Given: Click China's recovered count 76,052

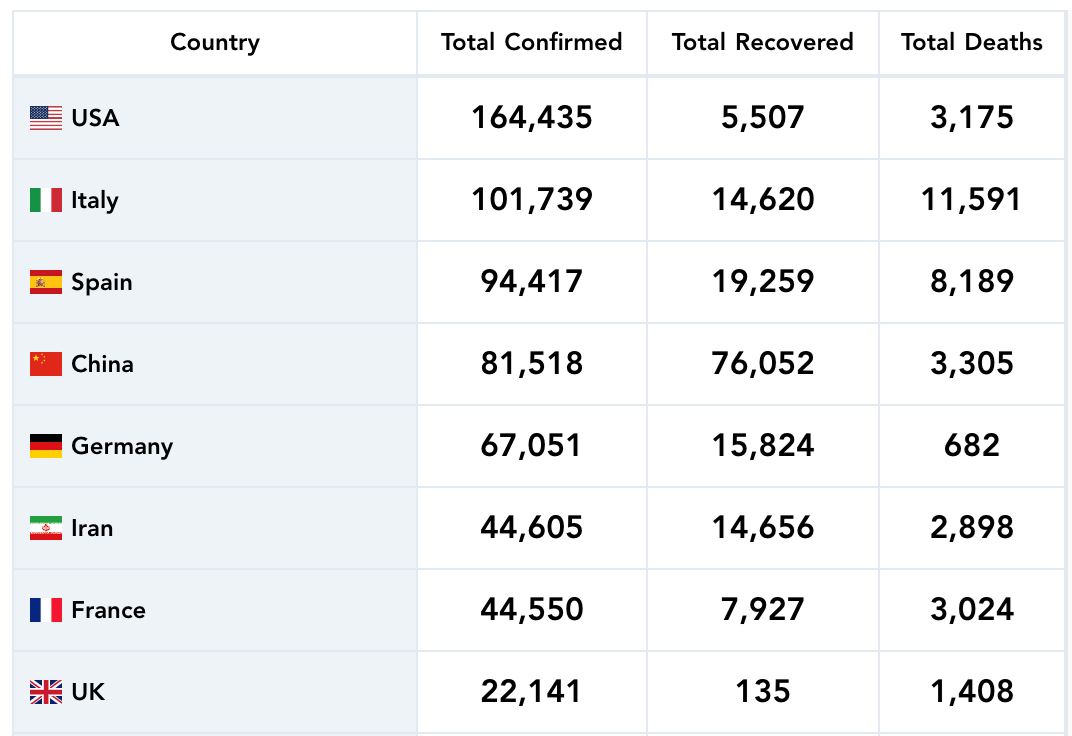Looking at the screenshot, I should [x=762, y=364].
